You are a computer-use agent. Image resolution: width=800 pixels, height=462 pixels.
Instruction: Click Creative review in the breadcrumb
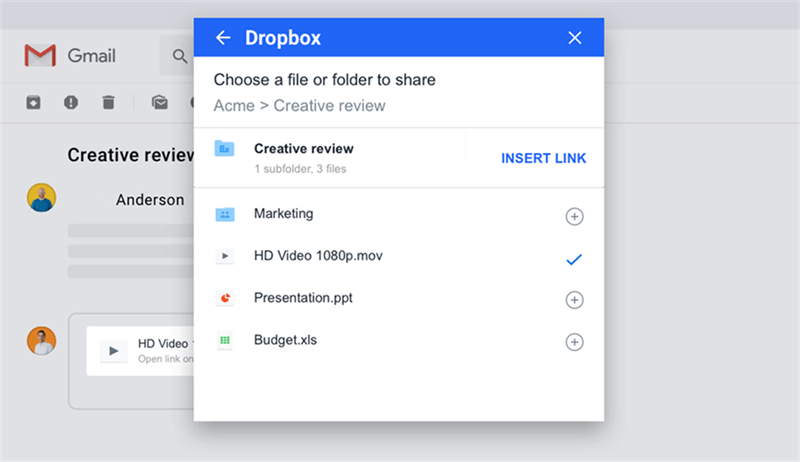pyautogui.click(x=330, y=106)
